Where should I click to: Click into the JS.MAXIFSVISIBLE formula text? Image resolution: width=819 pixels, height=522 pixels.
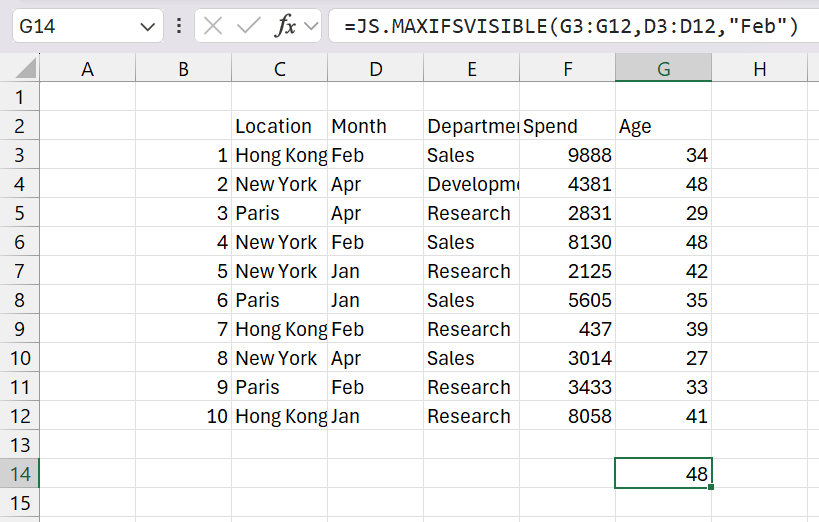[570, 26]
